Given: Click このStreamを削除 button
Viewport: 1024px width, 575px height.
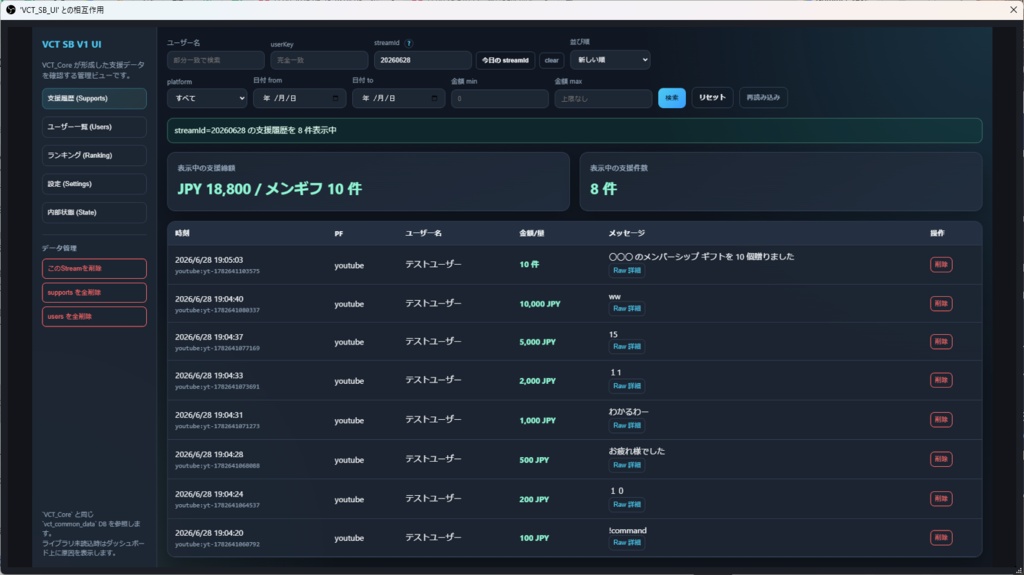Looking at the screenshot, I should [94, 269].
